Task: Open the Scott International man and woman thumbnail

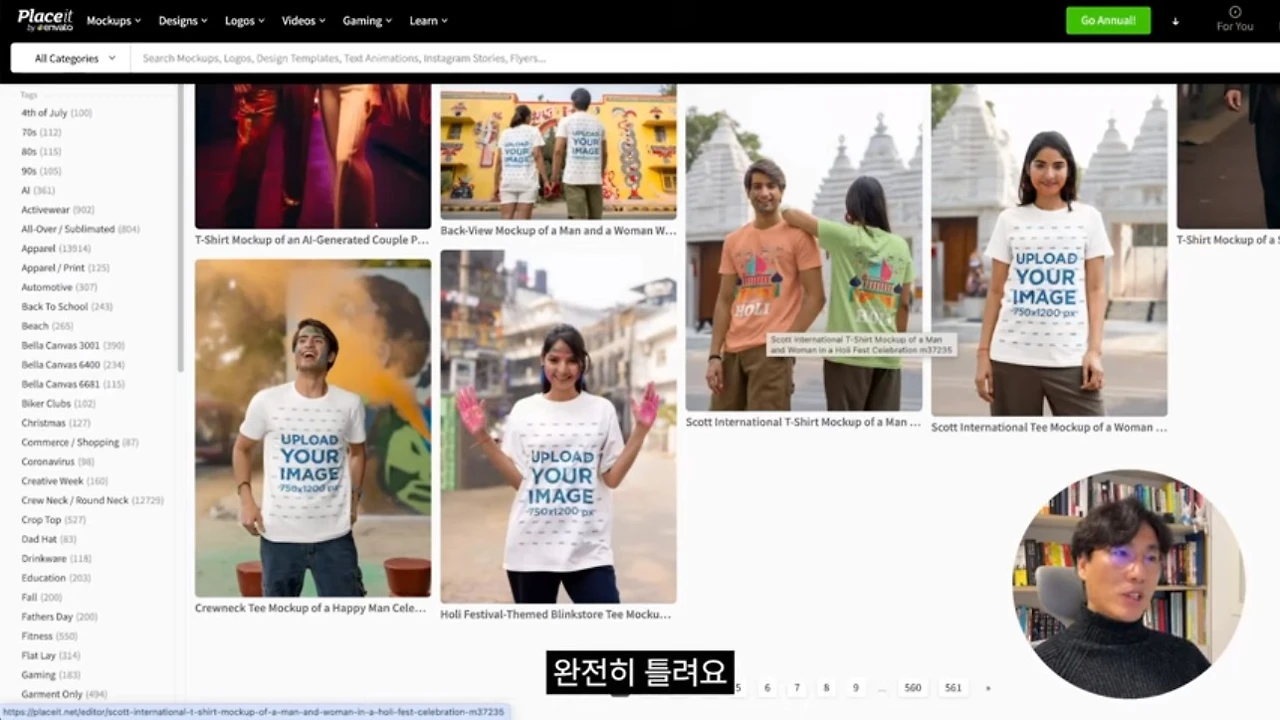Action: tap(804, 248)
